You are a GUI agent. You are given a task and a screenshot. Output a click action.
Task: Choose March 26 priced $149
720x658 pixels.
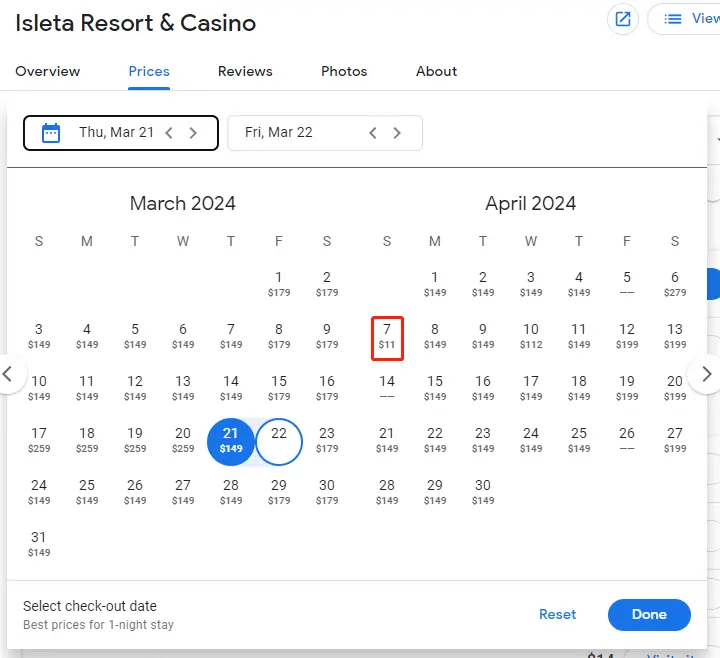point(135,491)
